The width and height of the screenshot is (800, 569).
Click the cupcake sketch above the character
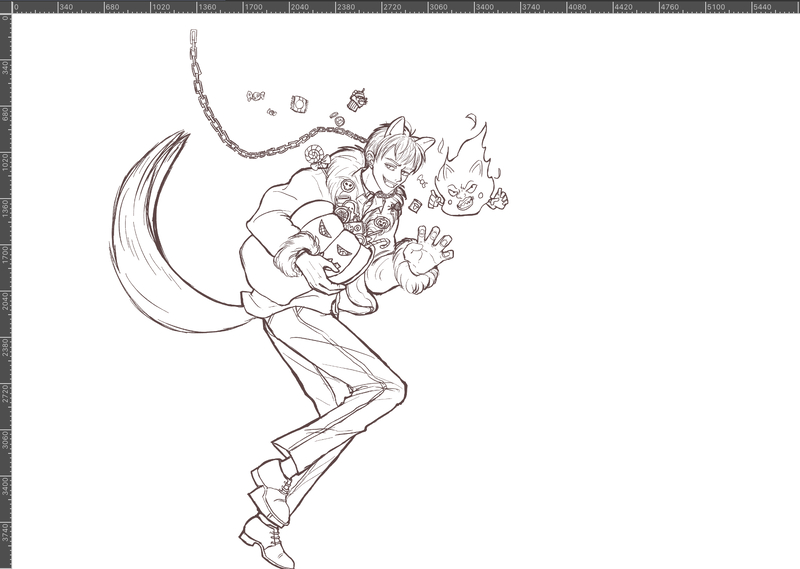357,99
